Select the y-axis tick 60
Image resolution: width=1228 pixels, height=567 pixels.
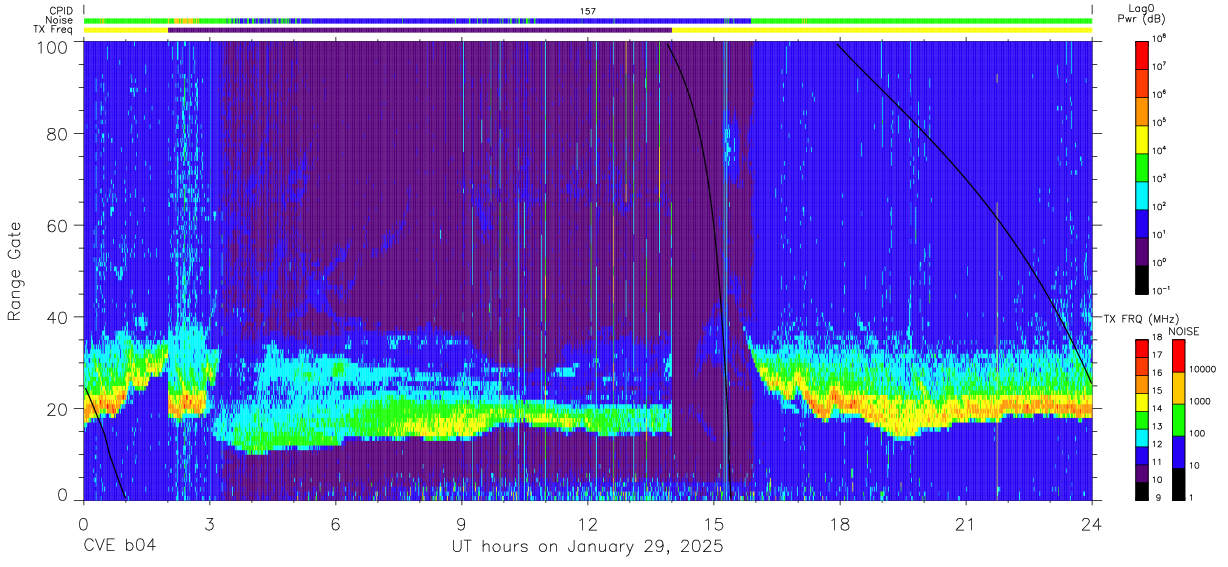tap(58, 225)
